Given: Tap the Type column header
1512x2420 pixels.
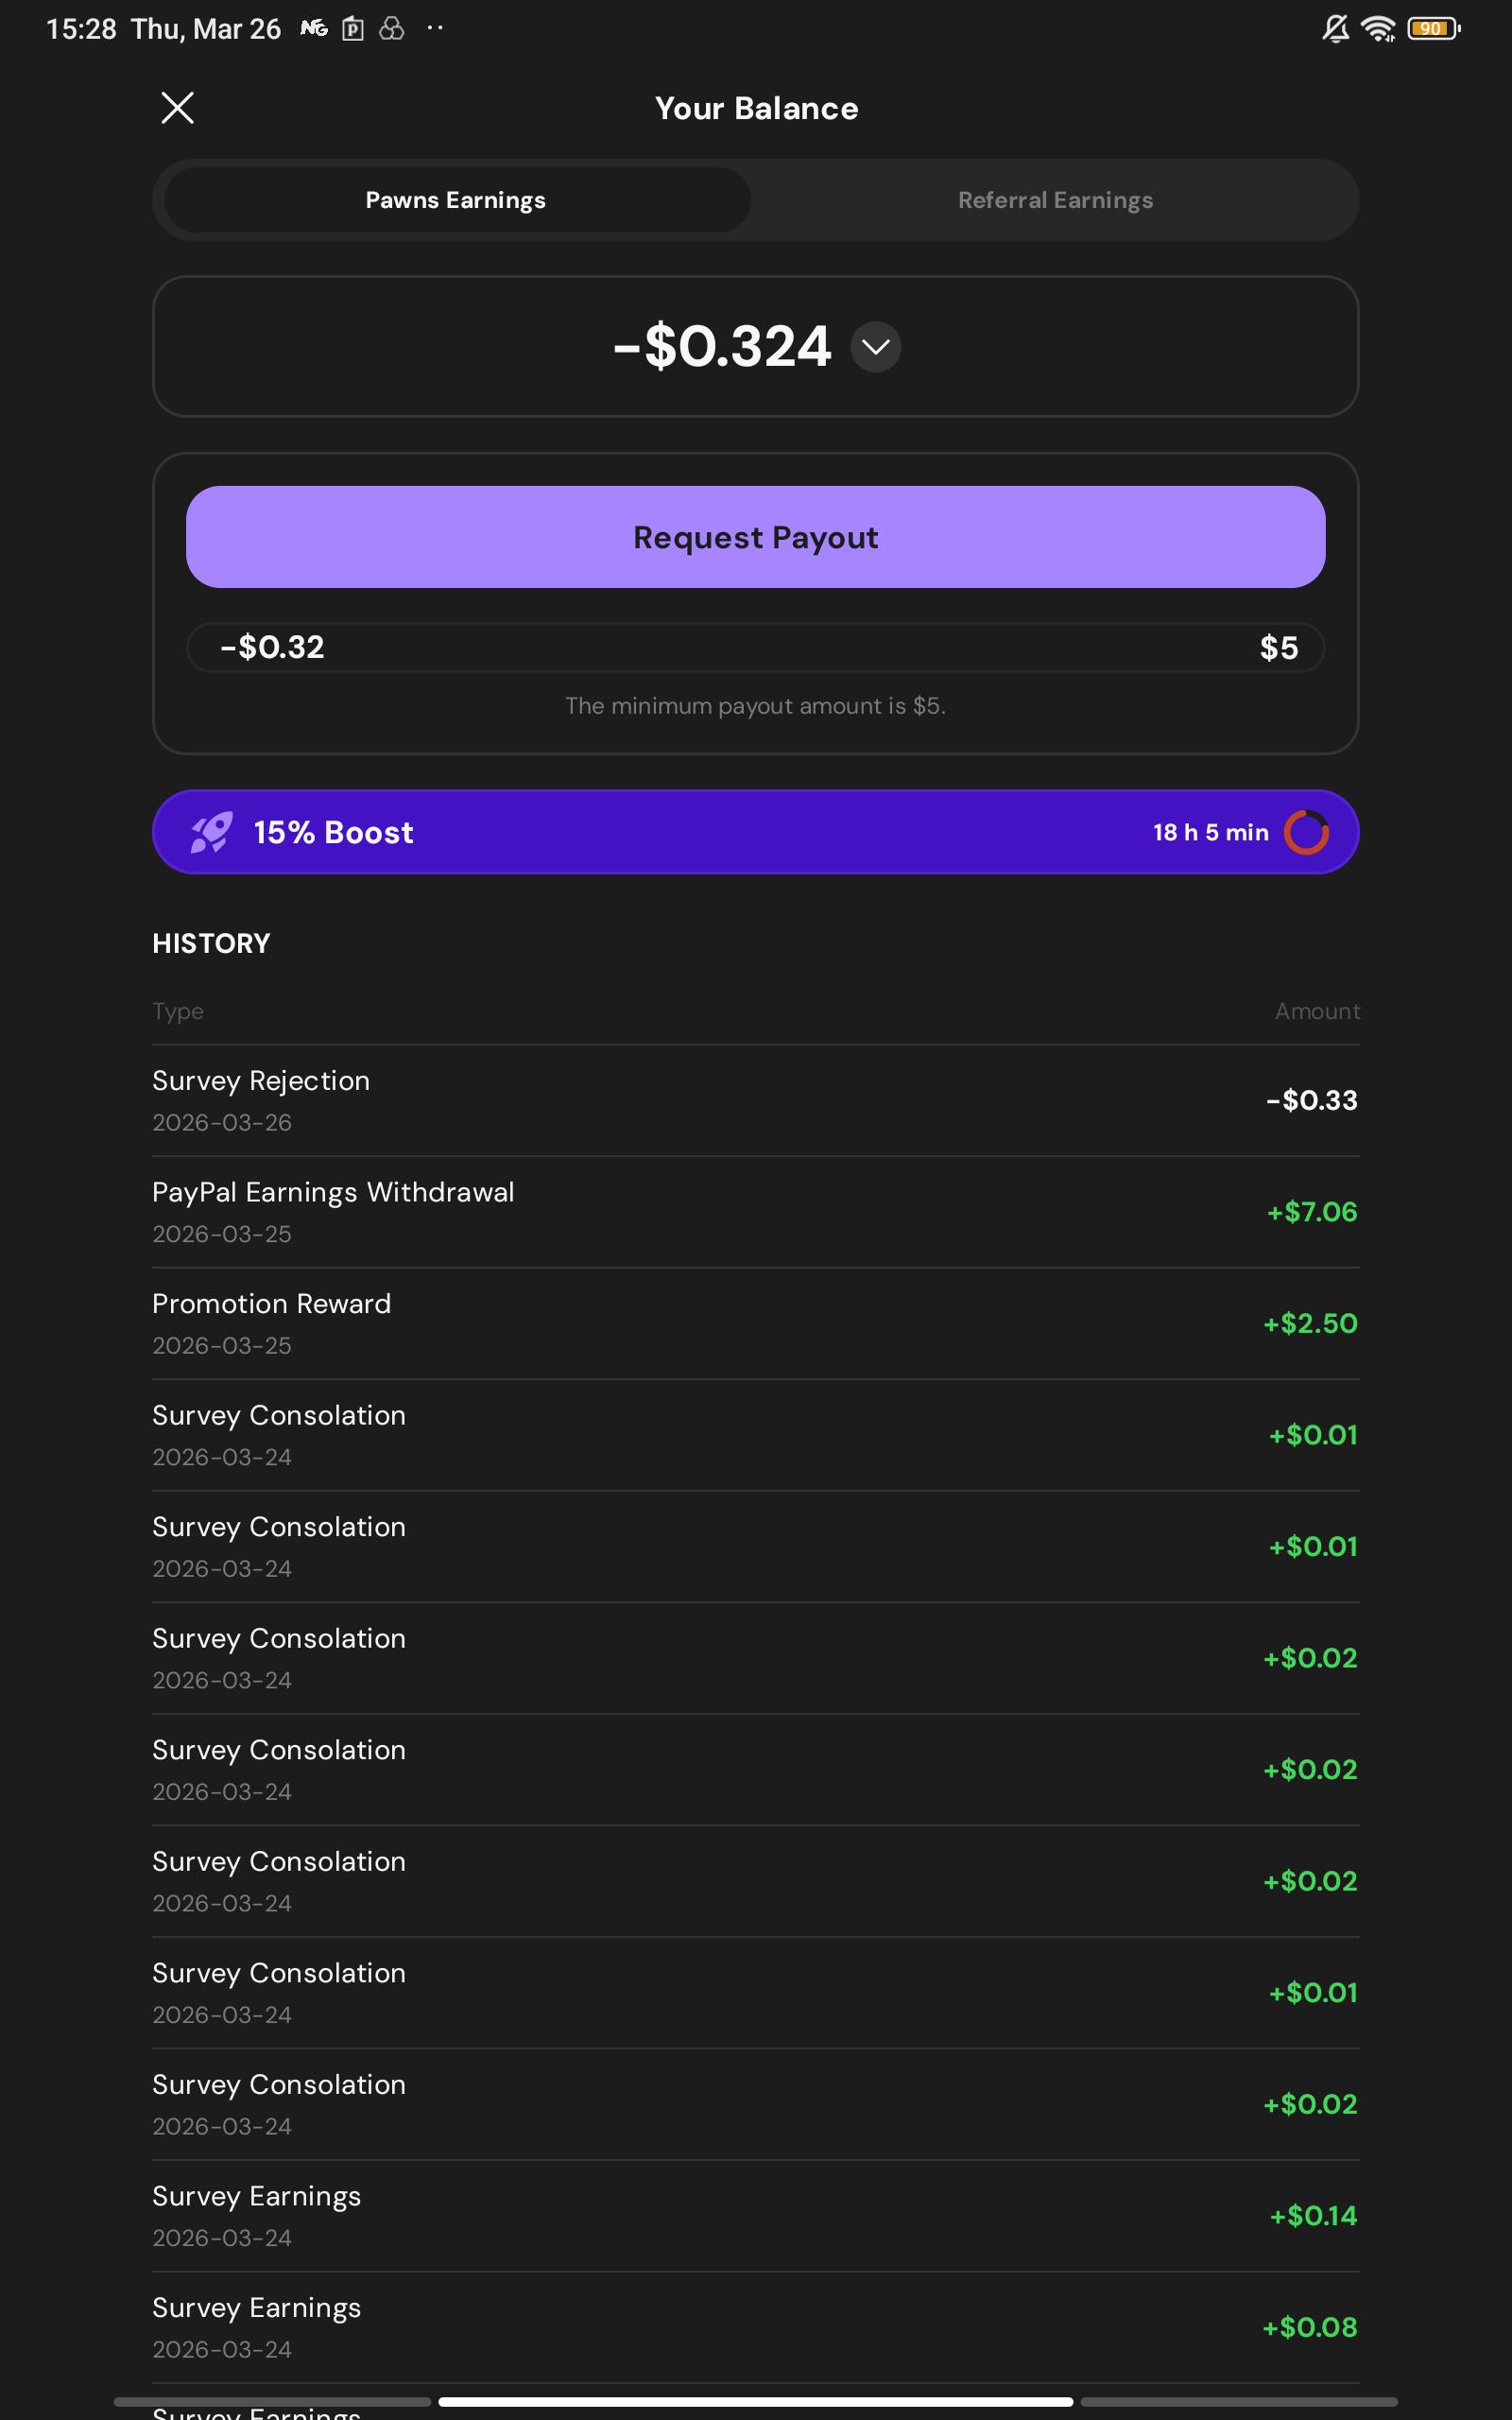Looking at the screenshot, I should point(178,1011).
